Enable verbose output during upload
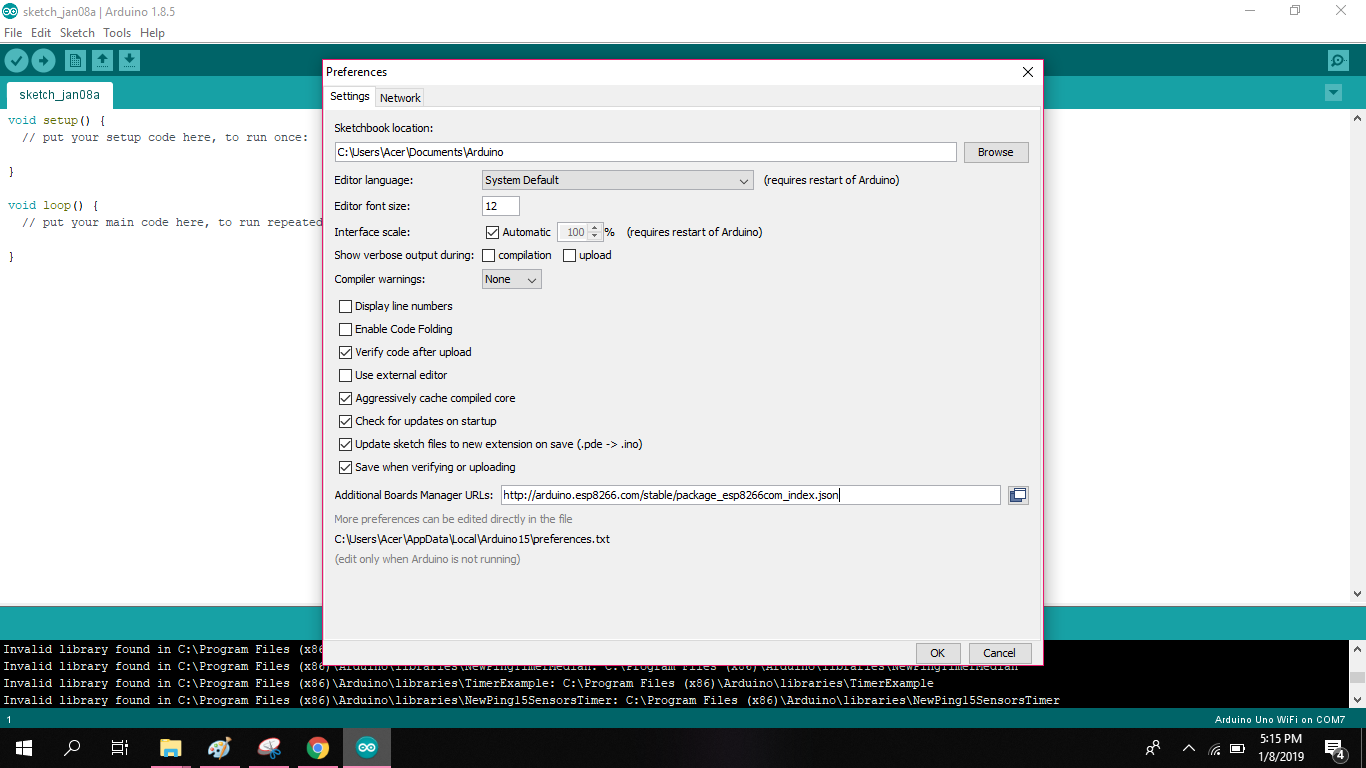This screenshot has height=768, width=1366. coord(570,255)
